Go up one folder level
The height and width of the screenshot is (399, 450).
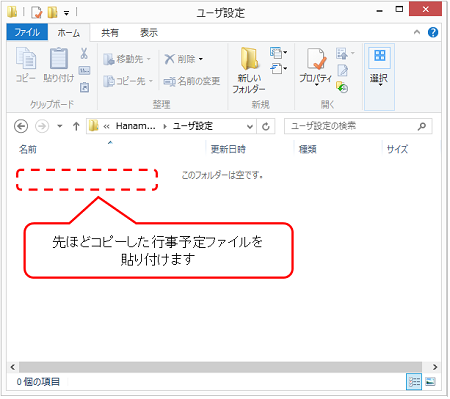click(76, 126)
